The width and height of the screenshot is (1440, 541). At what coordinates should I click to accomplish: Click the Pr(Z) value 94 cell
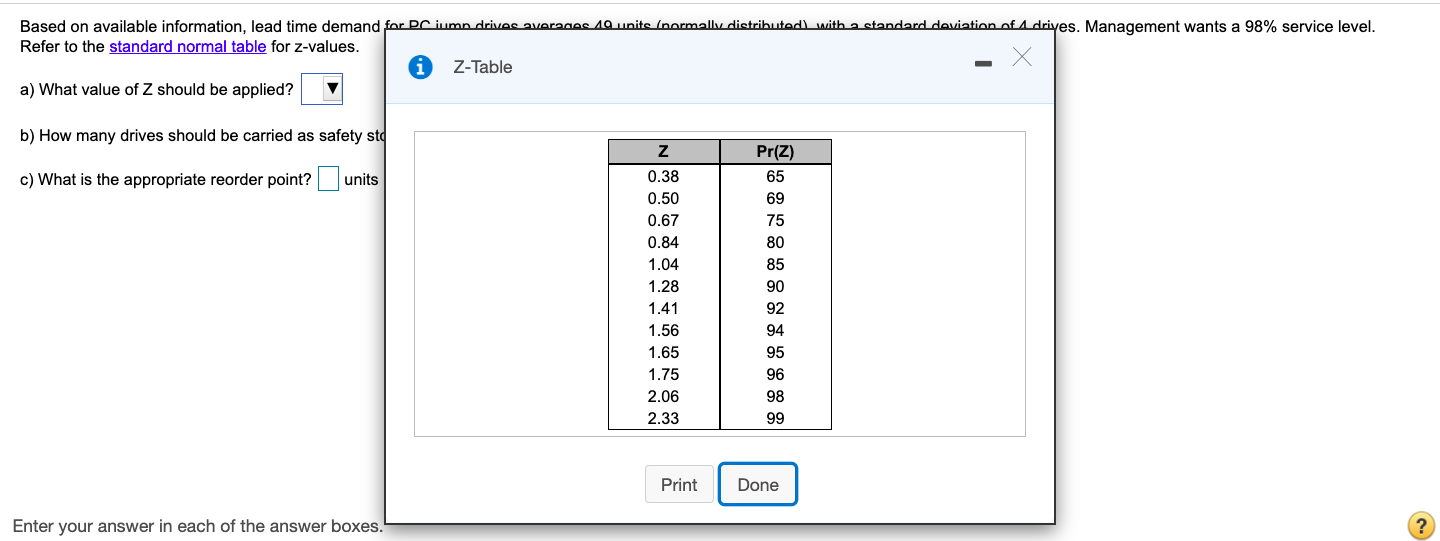tap(775, 330)
